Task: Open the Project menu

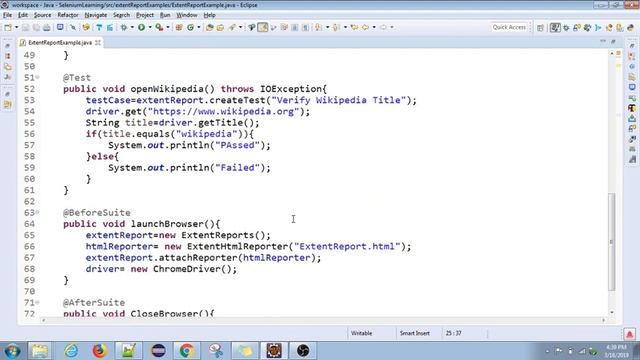Action: click(x=145, y=15)
